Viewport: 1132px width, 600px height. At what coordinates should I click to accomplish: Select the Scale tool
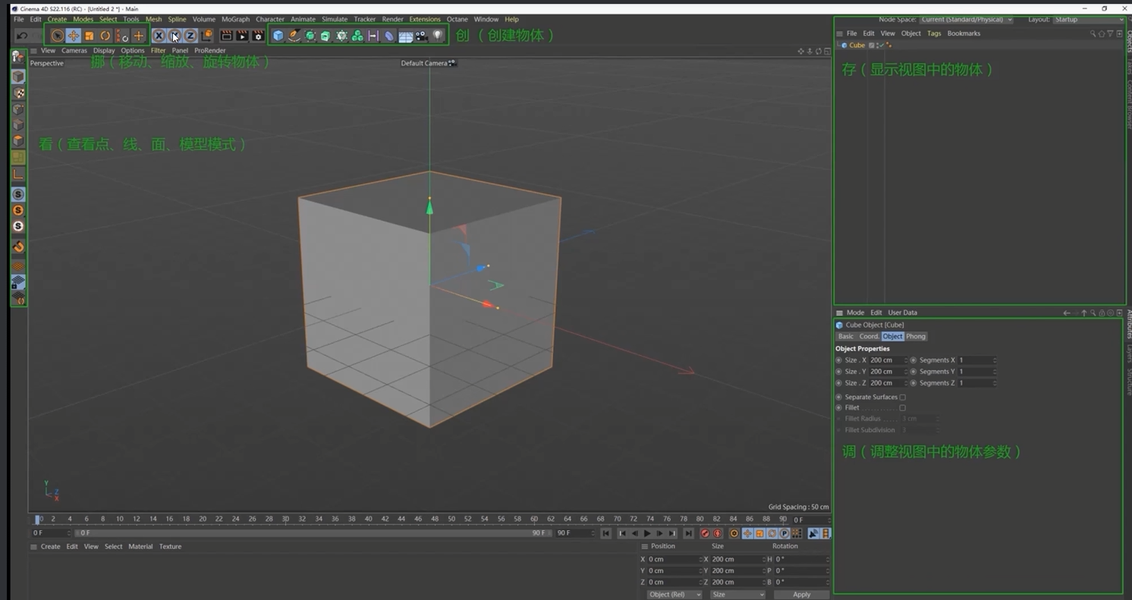89,35
